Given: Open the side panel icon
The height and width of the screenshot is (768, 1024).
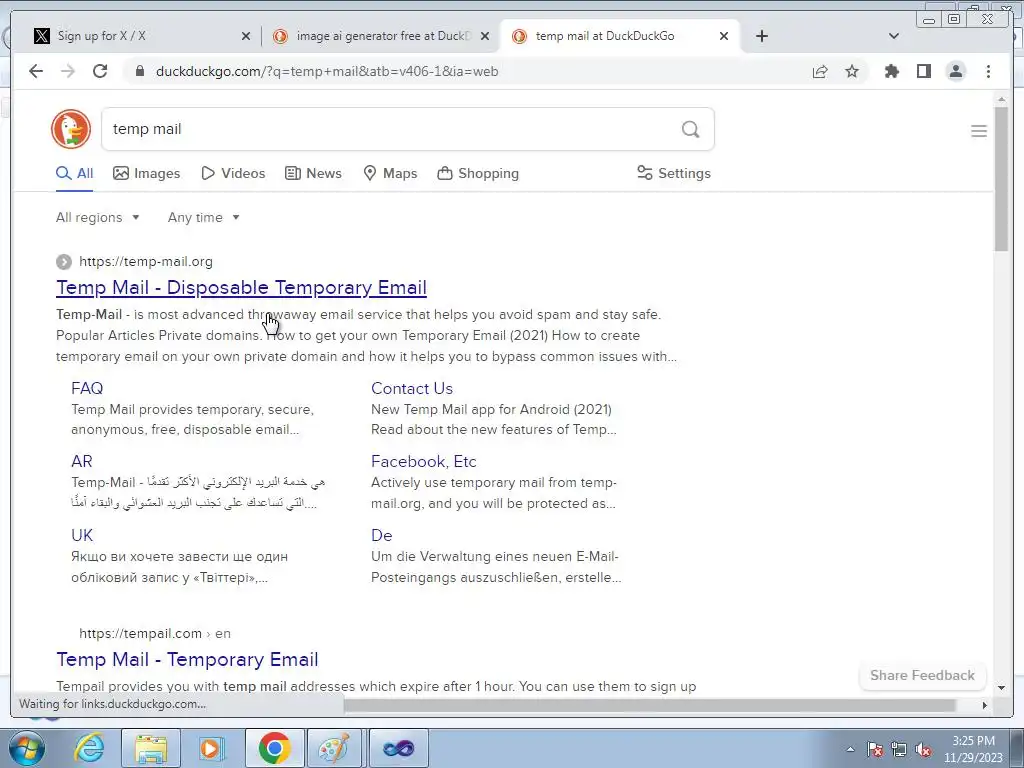Looking at the screenshot, I should (x=923, y=71).
